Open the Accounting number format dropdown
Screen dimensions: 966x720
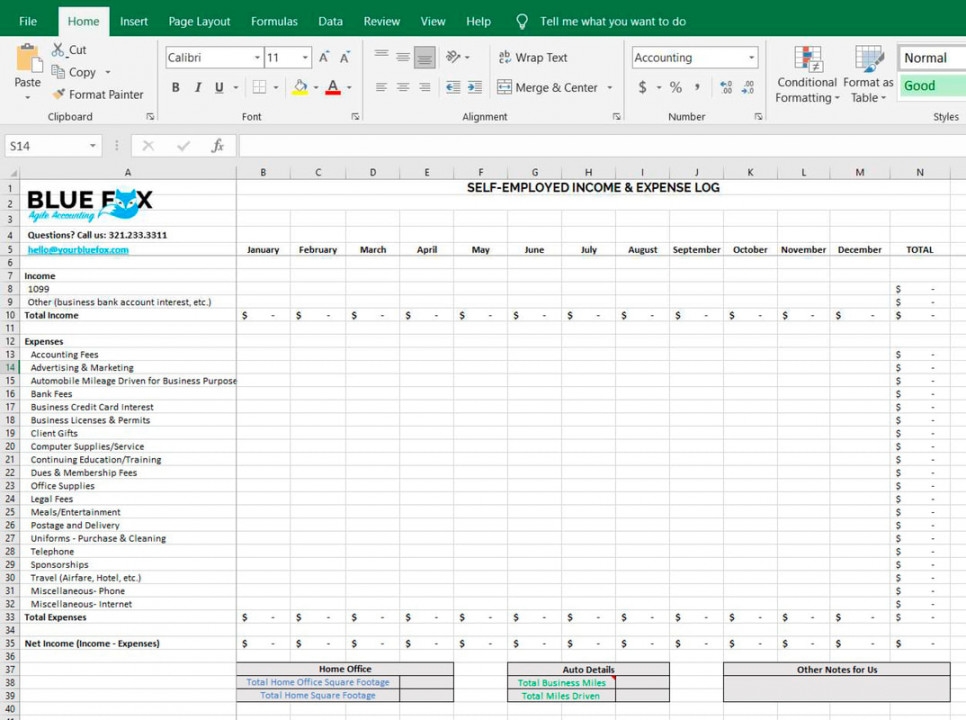click(x=753, y=57)
